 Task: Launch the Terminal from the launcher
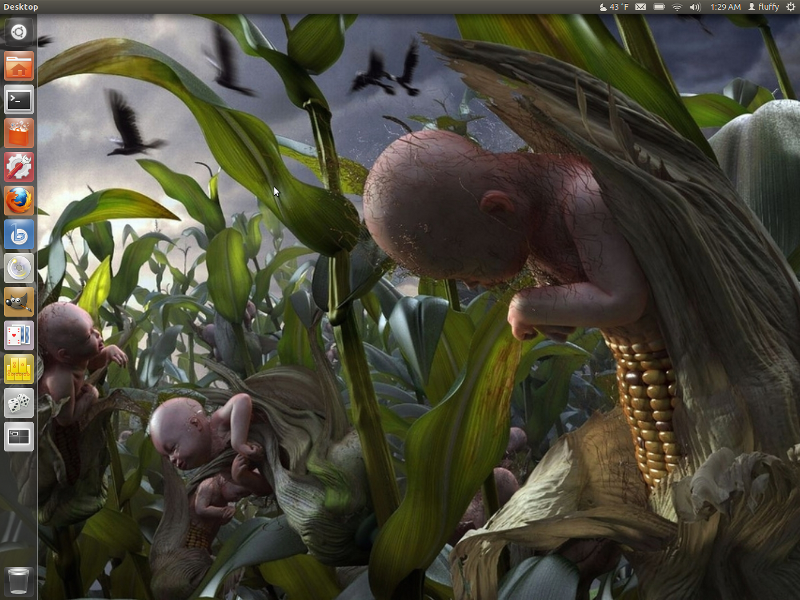point(19,99)
